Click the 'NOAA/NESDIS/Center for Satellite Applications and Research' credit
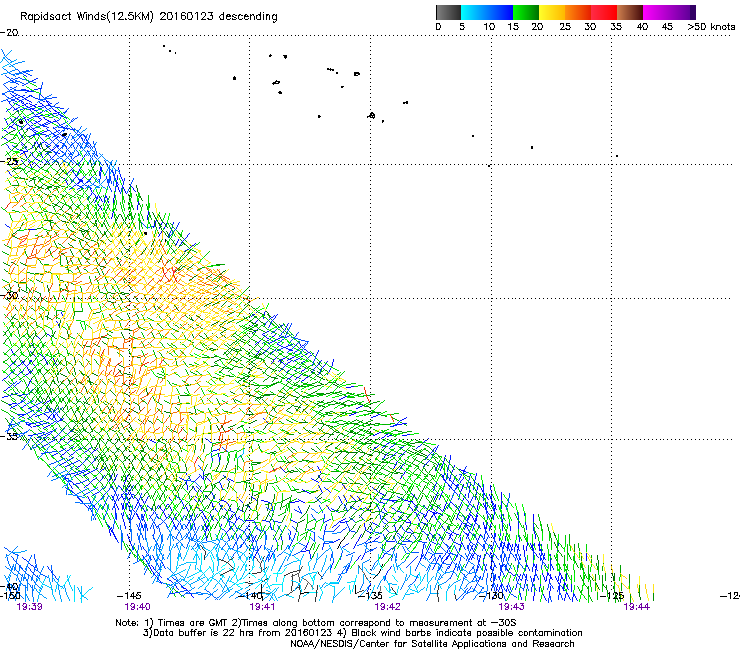The height and width of the screenshot is (650, 740). pyautogui.click(x=432, y=644)
